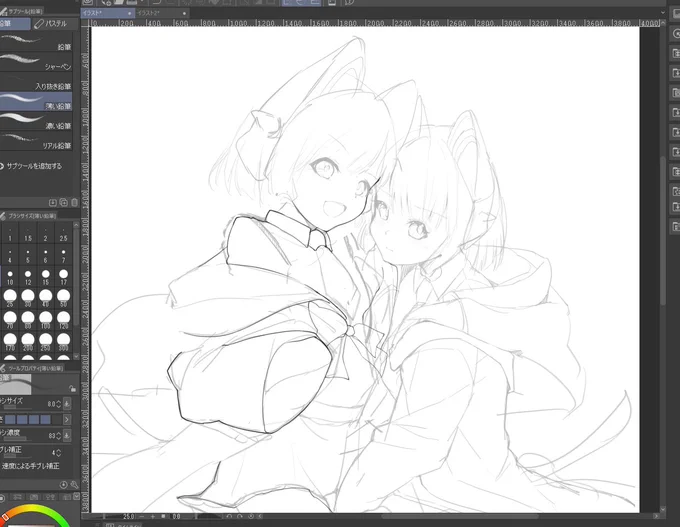Open the color panel menu dropdown arrow
Screen dimensions: 680x527
click(77, 497)
